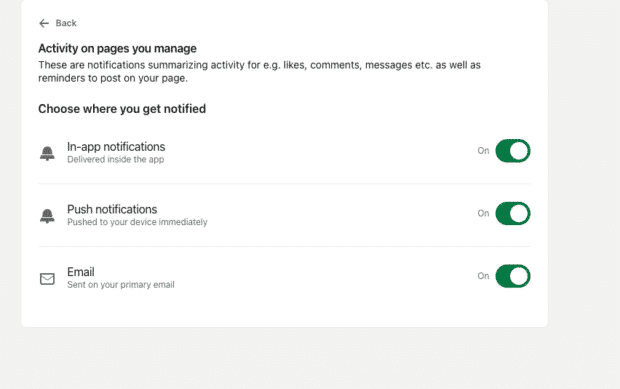This screenshot has width=620, height=389.
Task: Click 'Pushed to your device immediately' text
Action: point(137,222)
